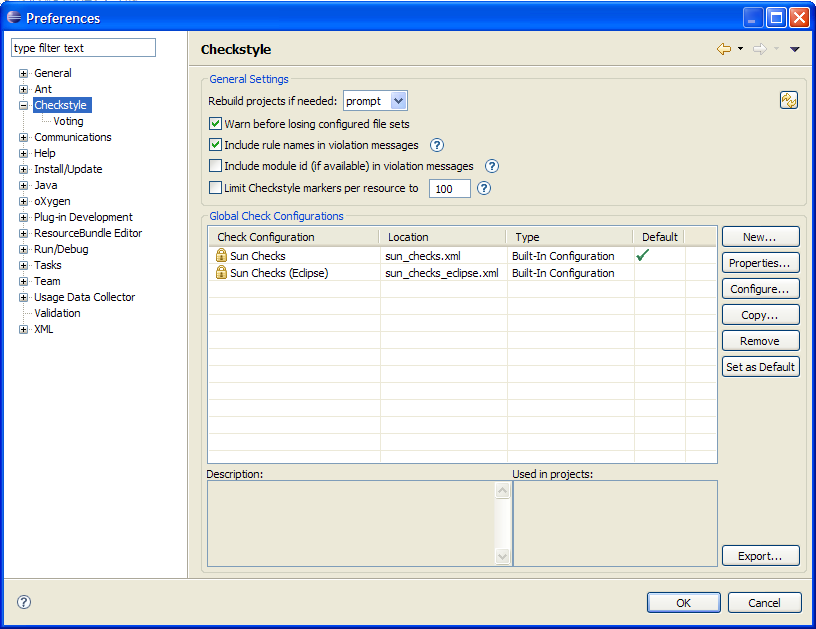
Task: Click the Cancel button
Action: 764,602
